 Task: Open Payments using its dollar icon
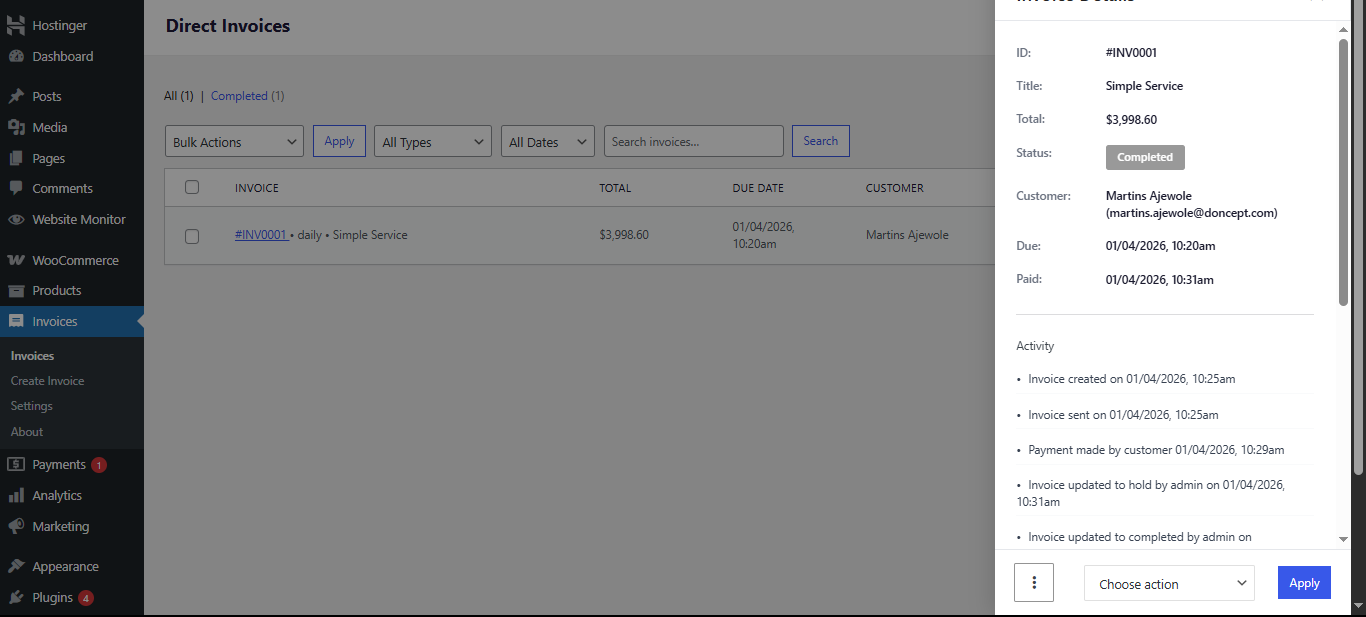point(15,464)
